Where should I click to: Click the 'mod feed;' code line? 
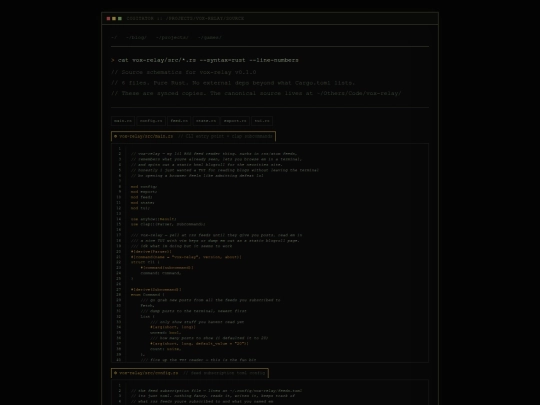(142, 197)
